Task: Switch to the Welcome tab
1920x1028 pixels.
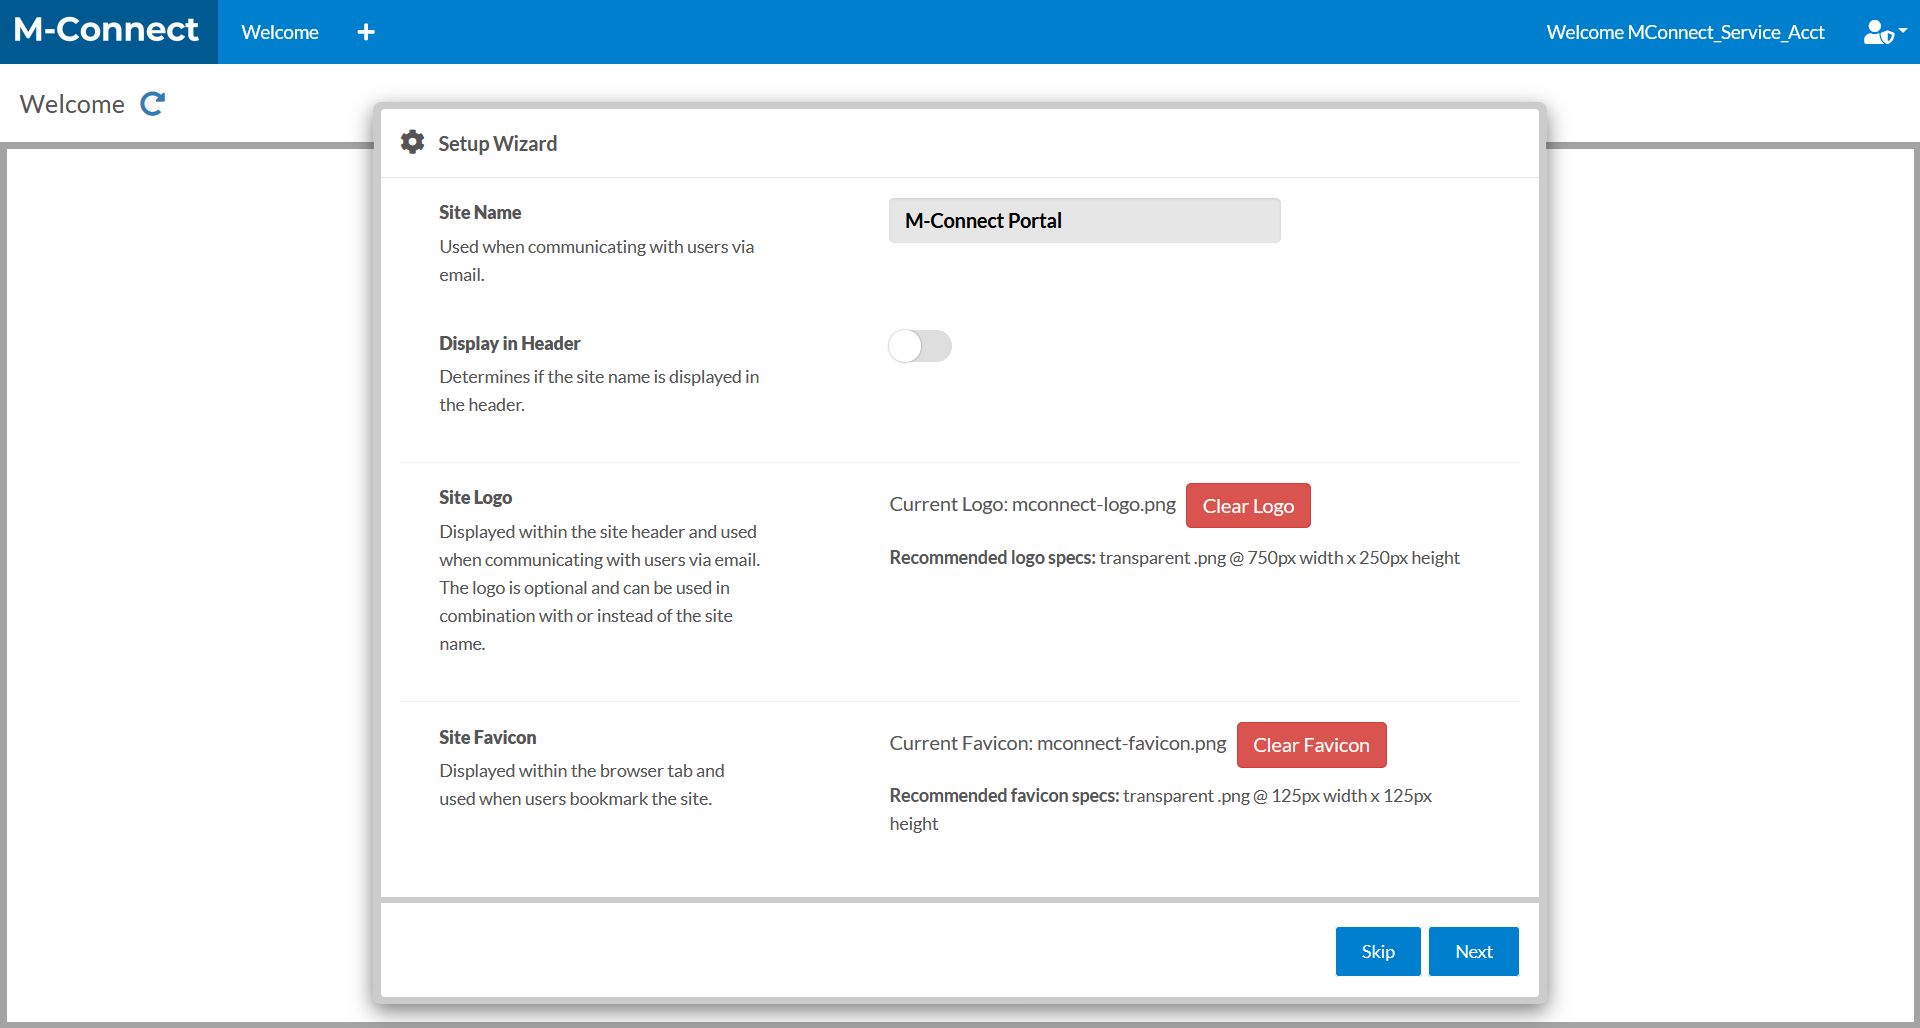Action: click(280, 32)
